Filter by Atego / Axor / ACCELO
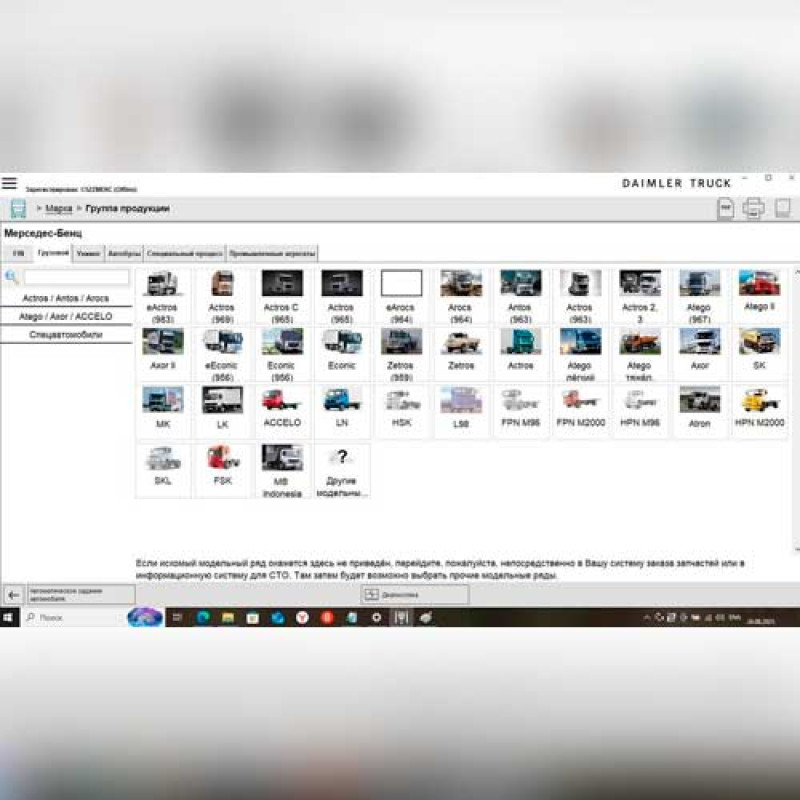 pyautogui.click(x=66, y=316)
